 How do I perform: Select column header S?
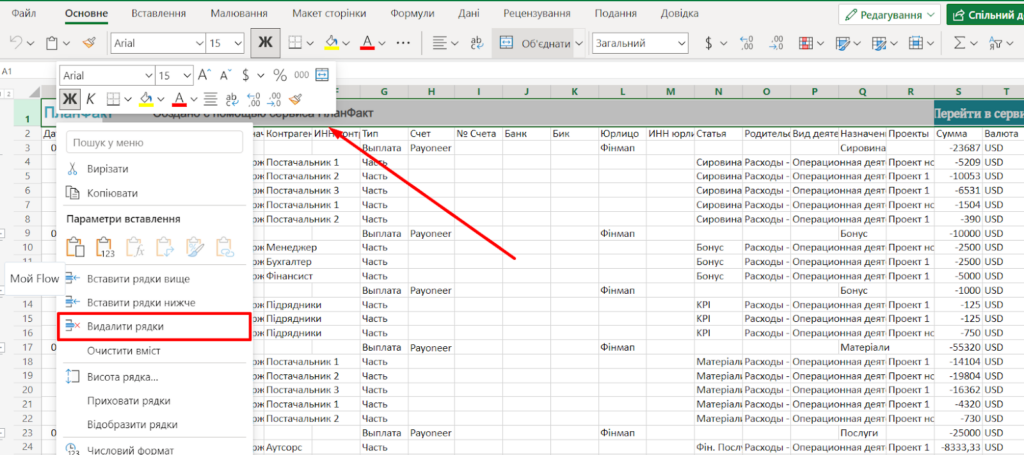tap(958, 92)
